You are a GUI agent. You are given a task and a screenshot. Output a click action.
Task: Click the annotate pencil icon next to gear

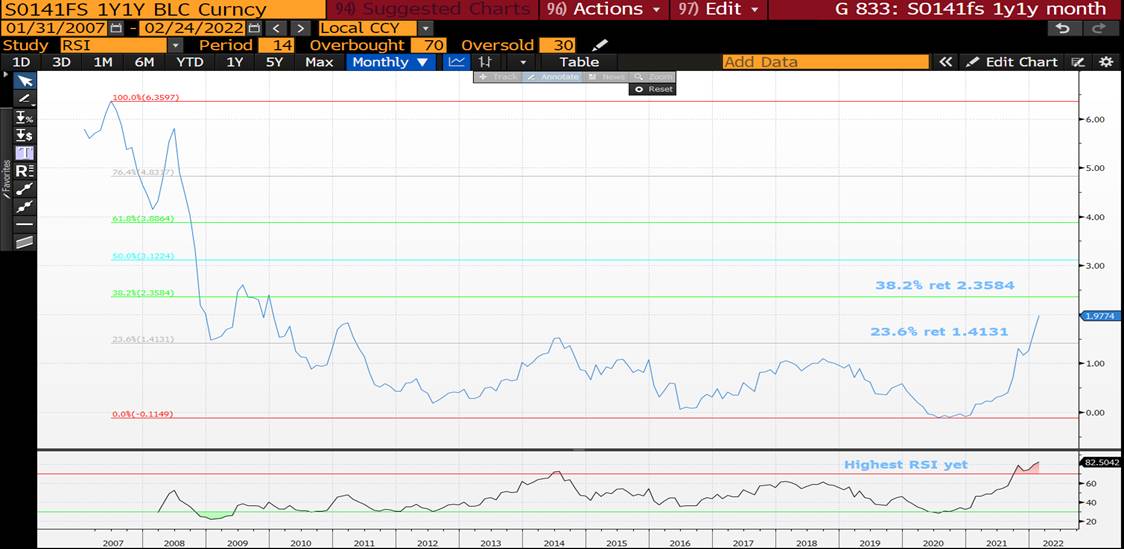click(1078, 62)
